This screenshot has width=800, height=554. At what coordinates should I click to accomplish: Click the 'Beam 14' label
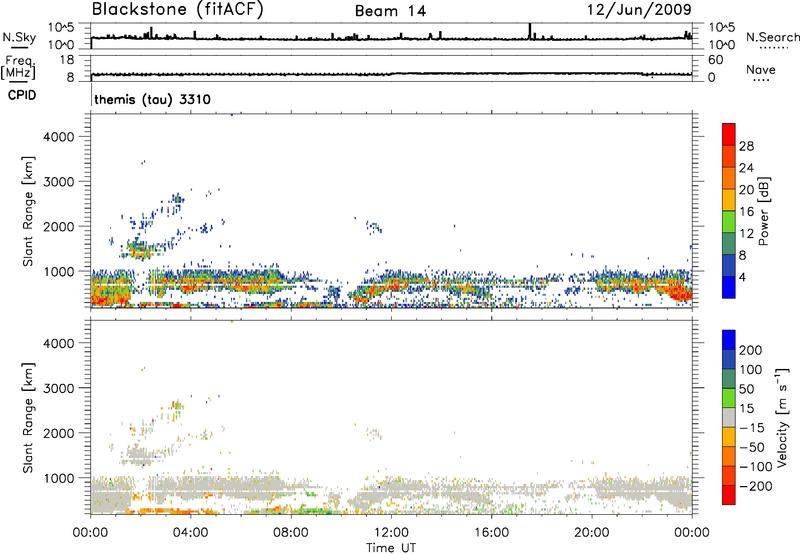(x=390, y=11)
